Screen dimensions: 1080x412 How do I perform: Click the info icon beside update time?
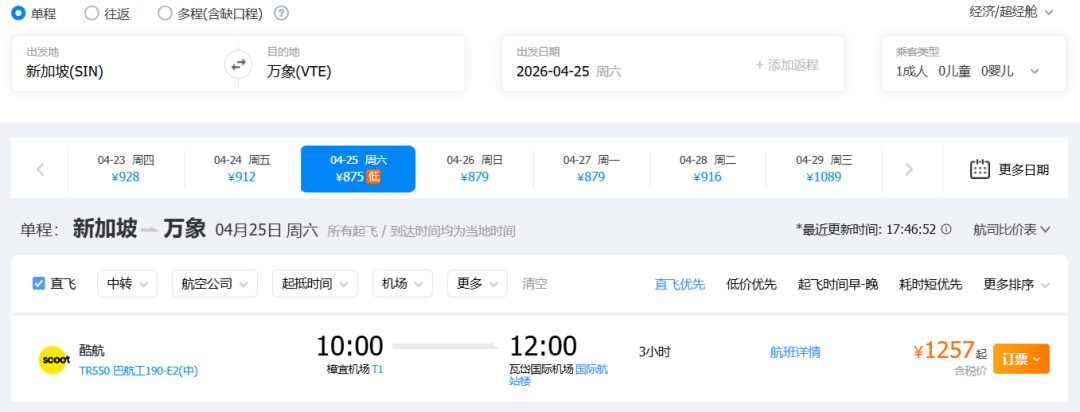click(946, 229)
